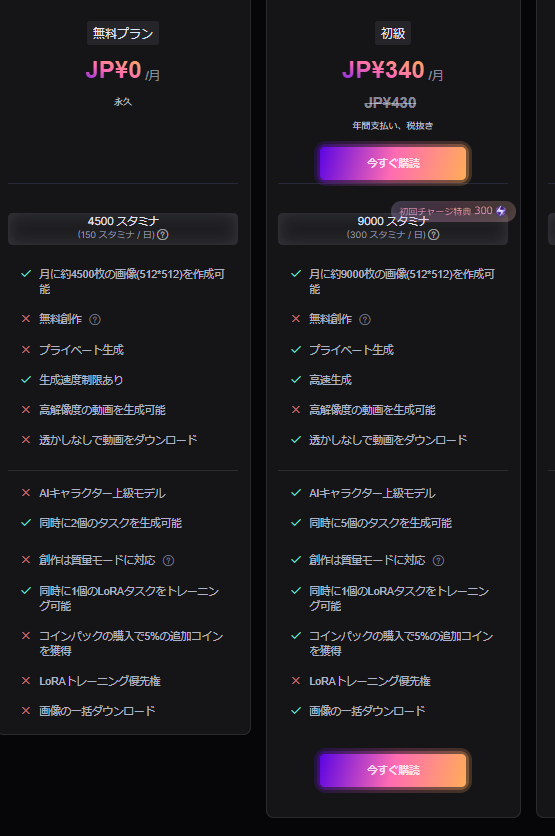Click the 4500 スタミナ box
Image resolution: width=555 pixels, height=836 pixels.
click(123, 229)
